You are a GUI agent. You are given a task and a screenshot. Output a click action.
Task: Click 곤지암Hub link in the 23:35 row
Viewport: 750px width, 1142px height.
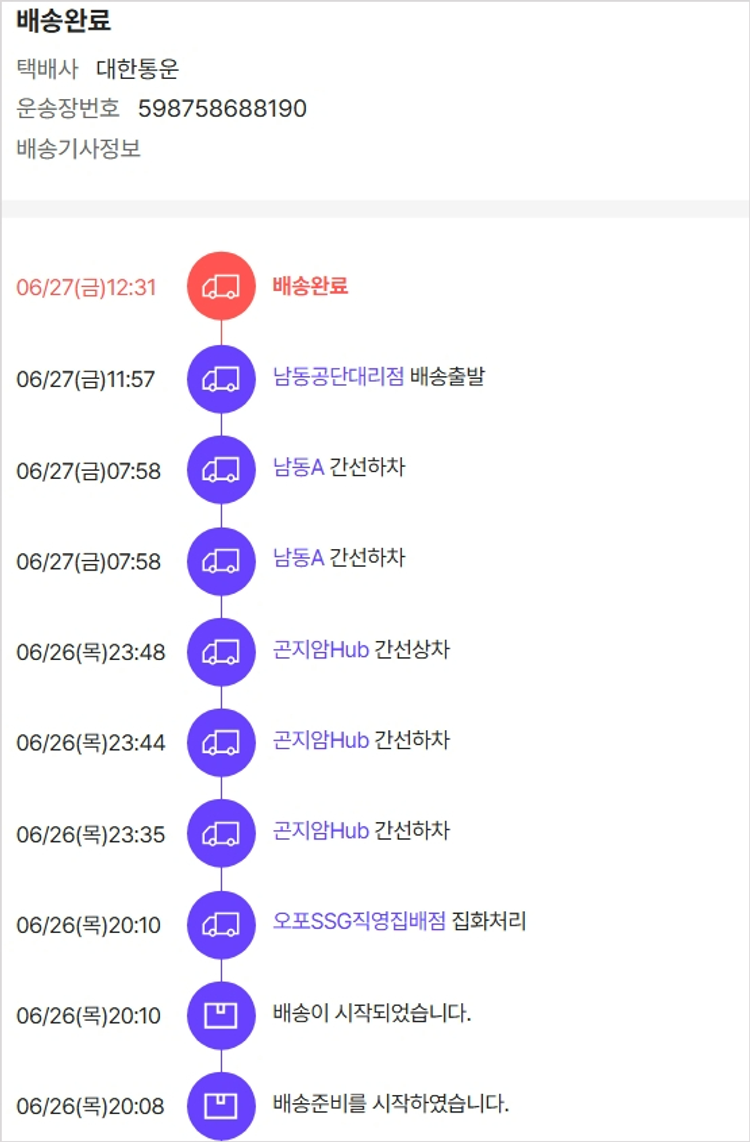321,831
